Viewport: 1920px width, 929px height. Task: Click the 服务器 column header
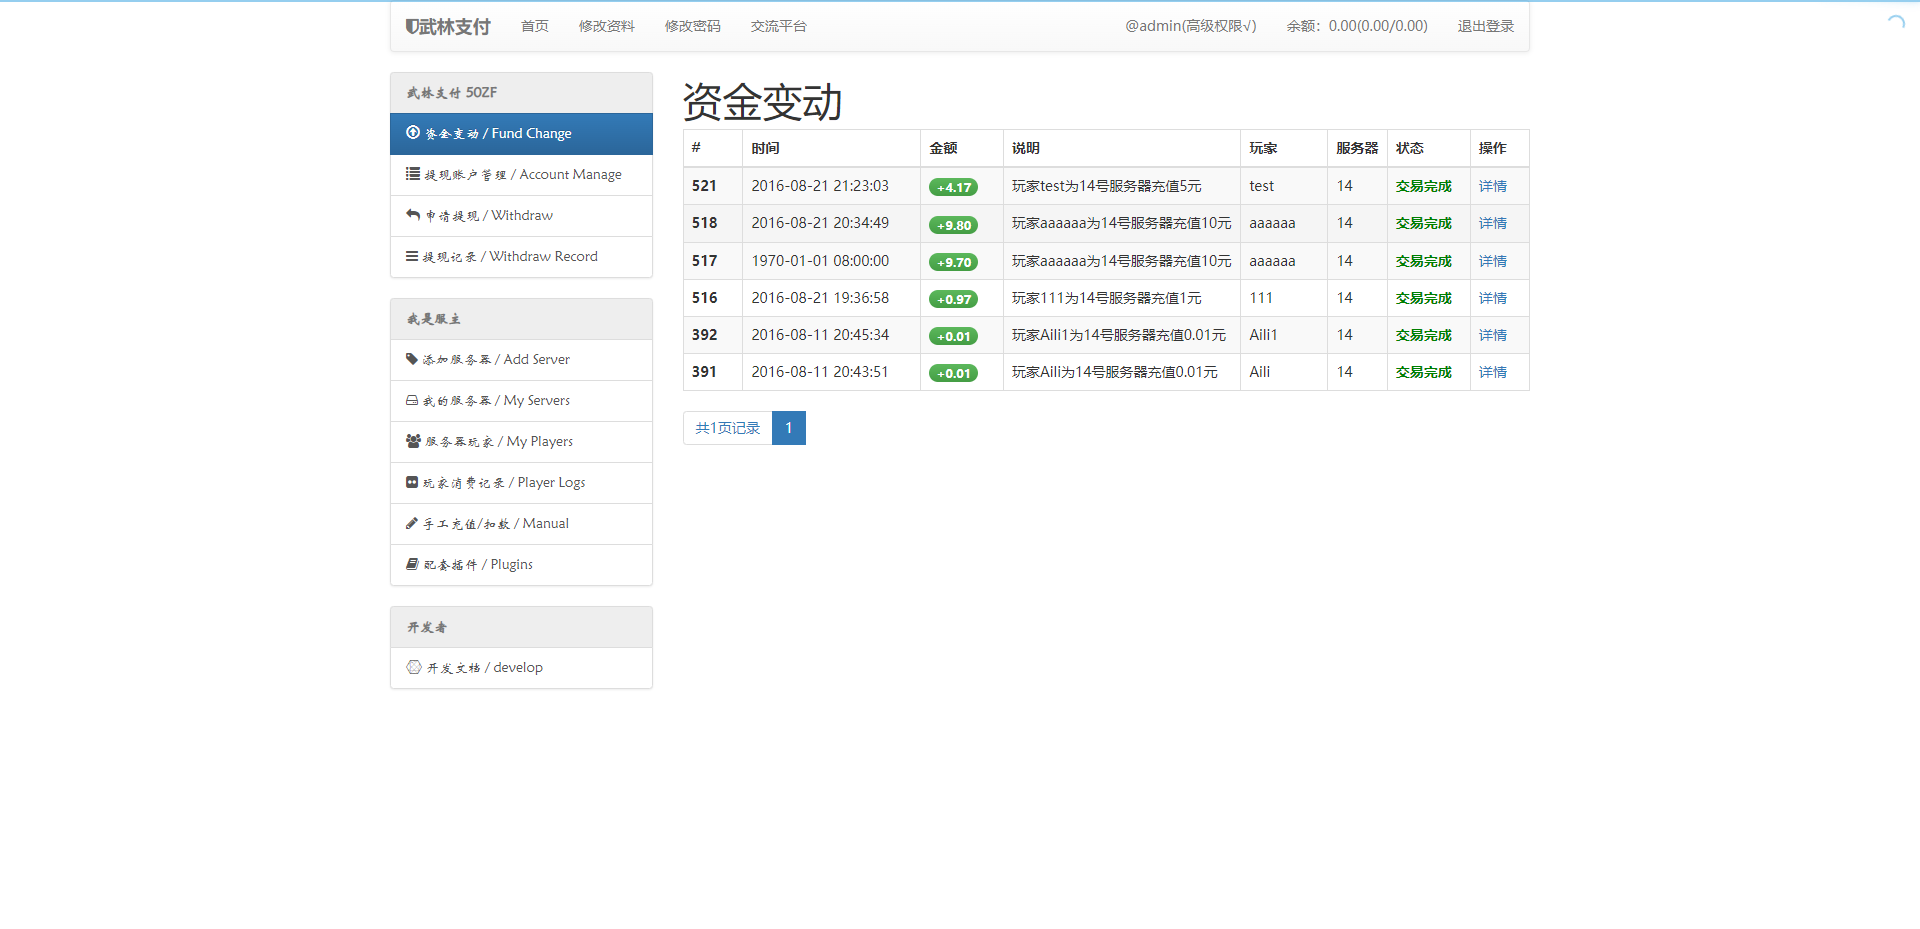(1357, 148)
